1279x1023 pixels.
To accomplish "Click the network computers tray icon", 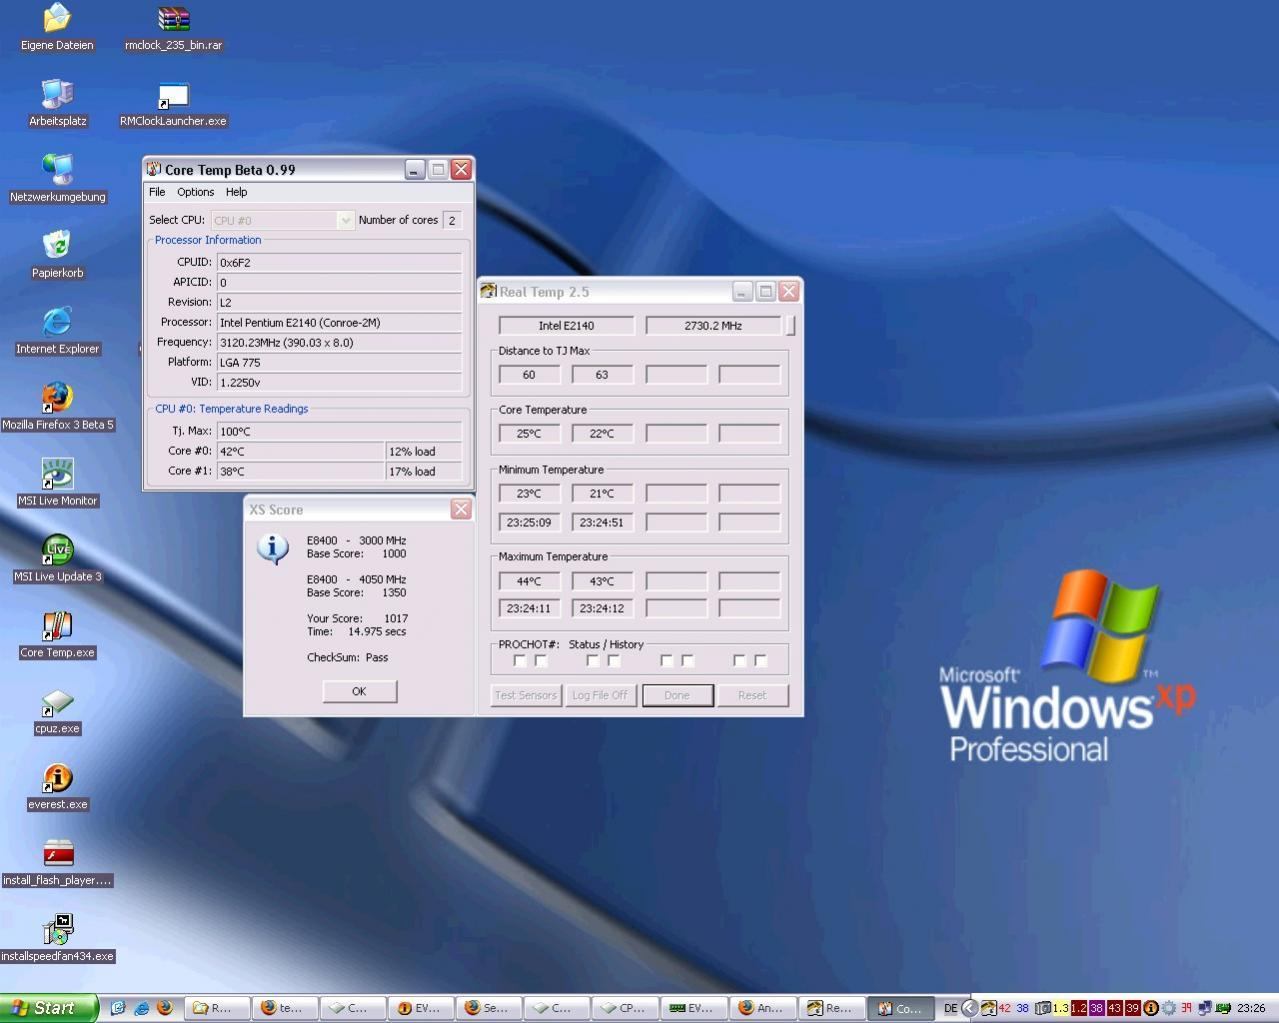I will pyautogui.click(x=1205, y=1008).
